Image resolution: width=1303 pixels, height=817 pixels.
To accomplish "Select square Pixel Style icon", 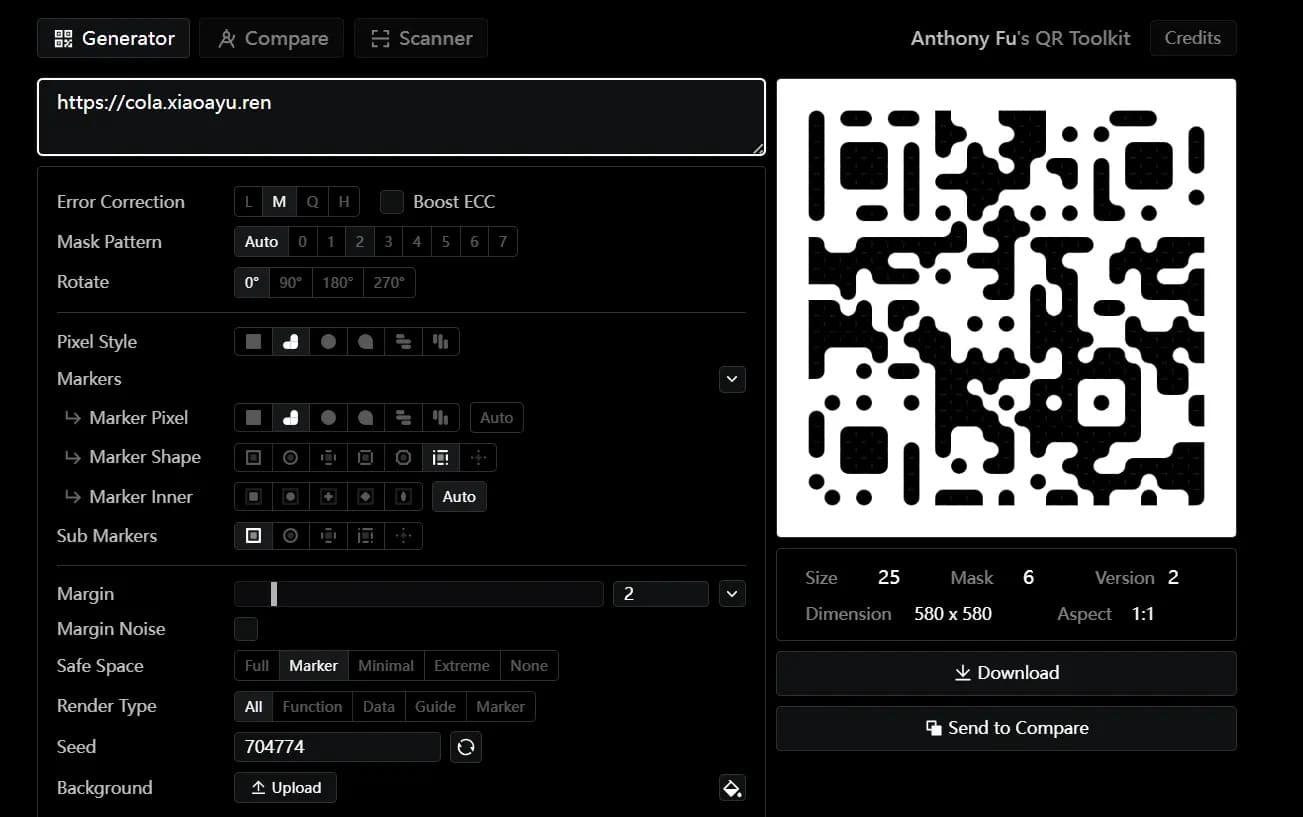I will 253,341.
